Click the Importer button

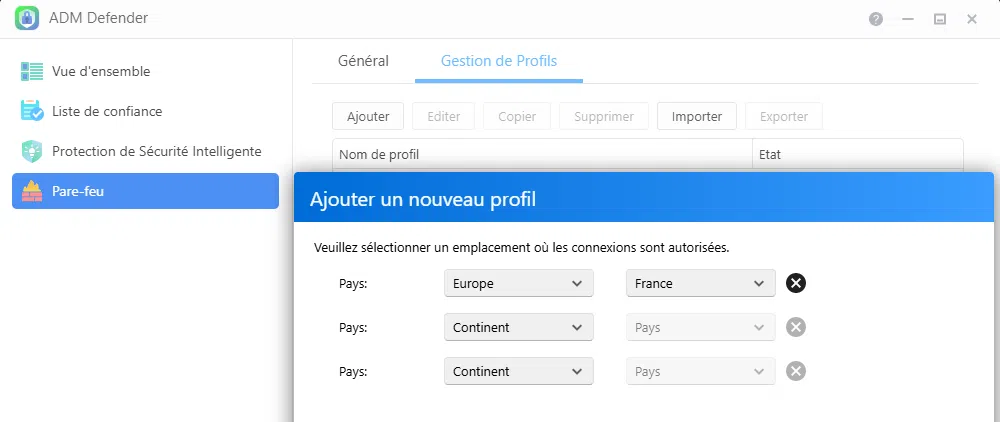click(x=697, y=116)
